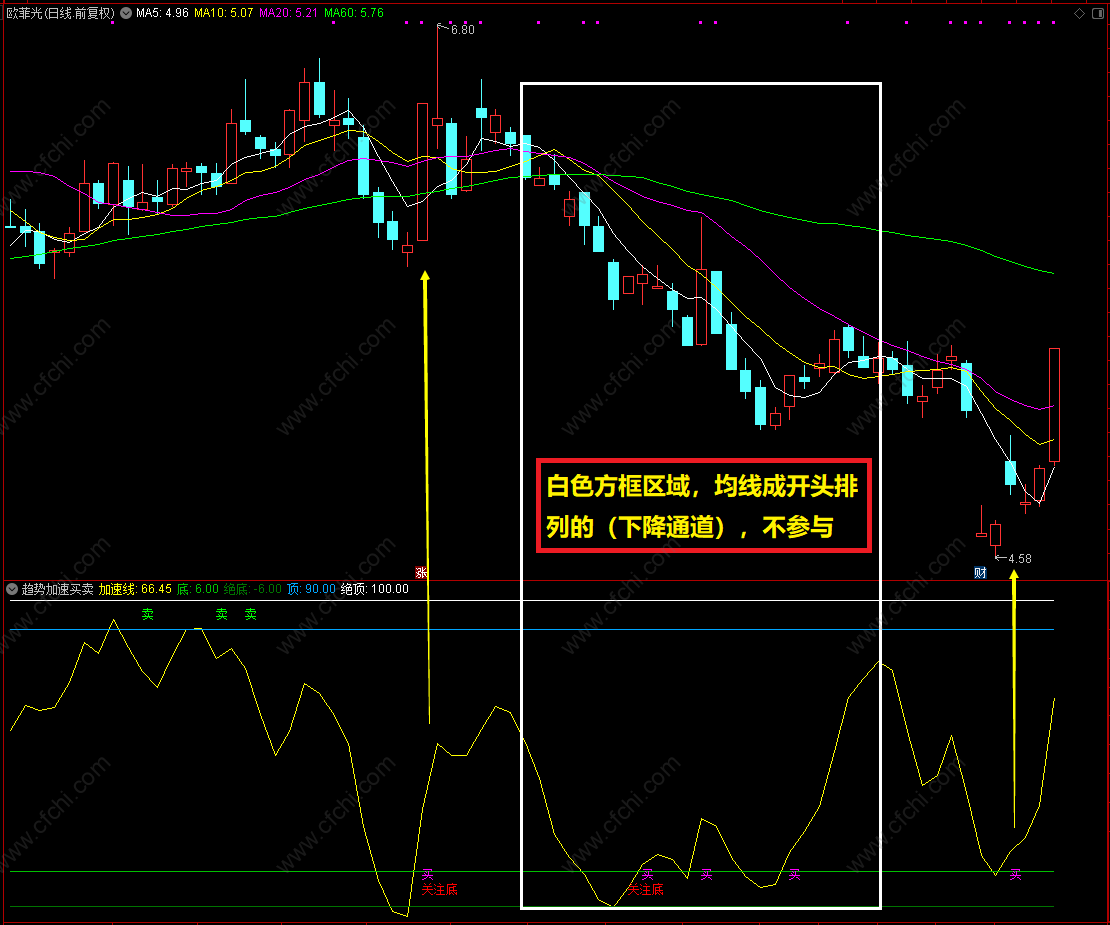Click the 趋势加速买卖 indicator name

click(x=57, y=589)
